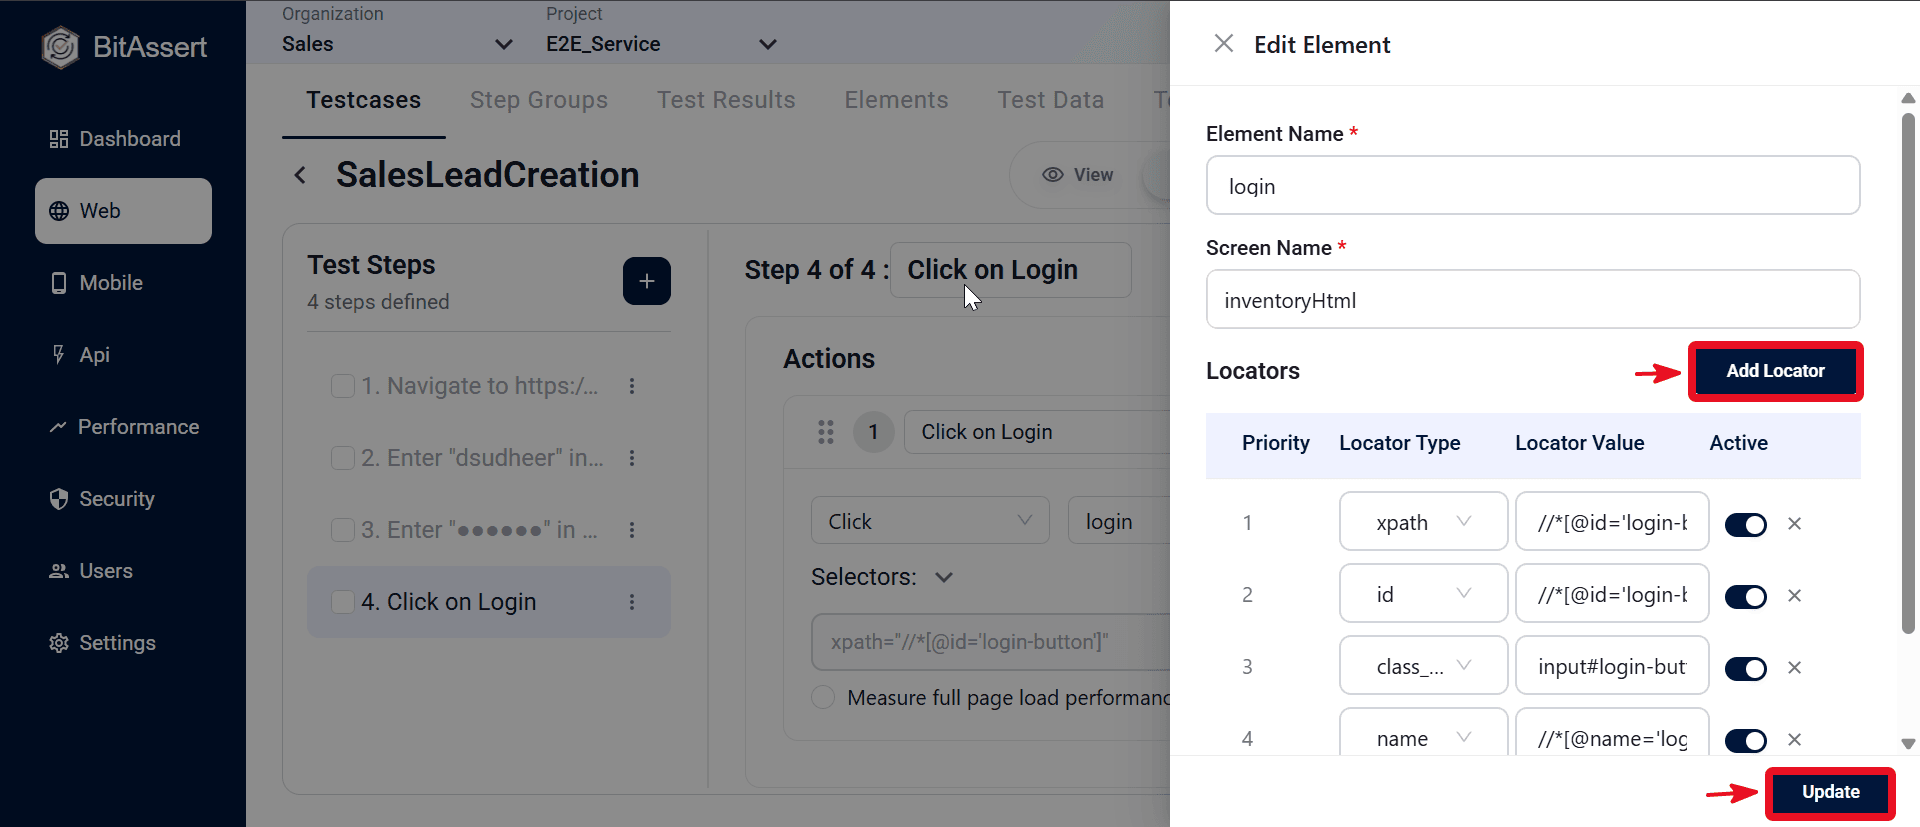
Task: Turn off the priority 4 name locator toggle
Action: click(1746, 741)
